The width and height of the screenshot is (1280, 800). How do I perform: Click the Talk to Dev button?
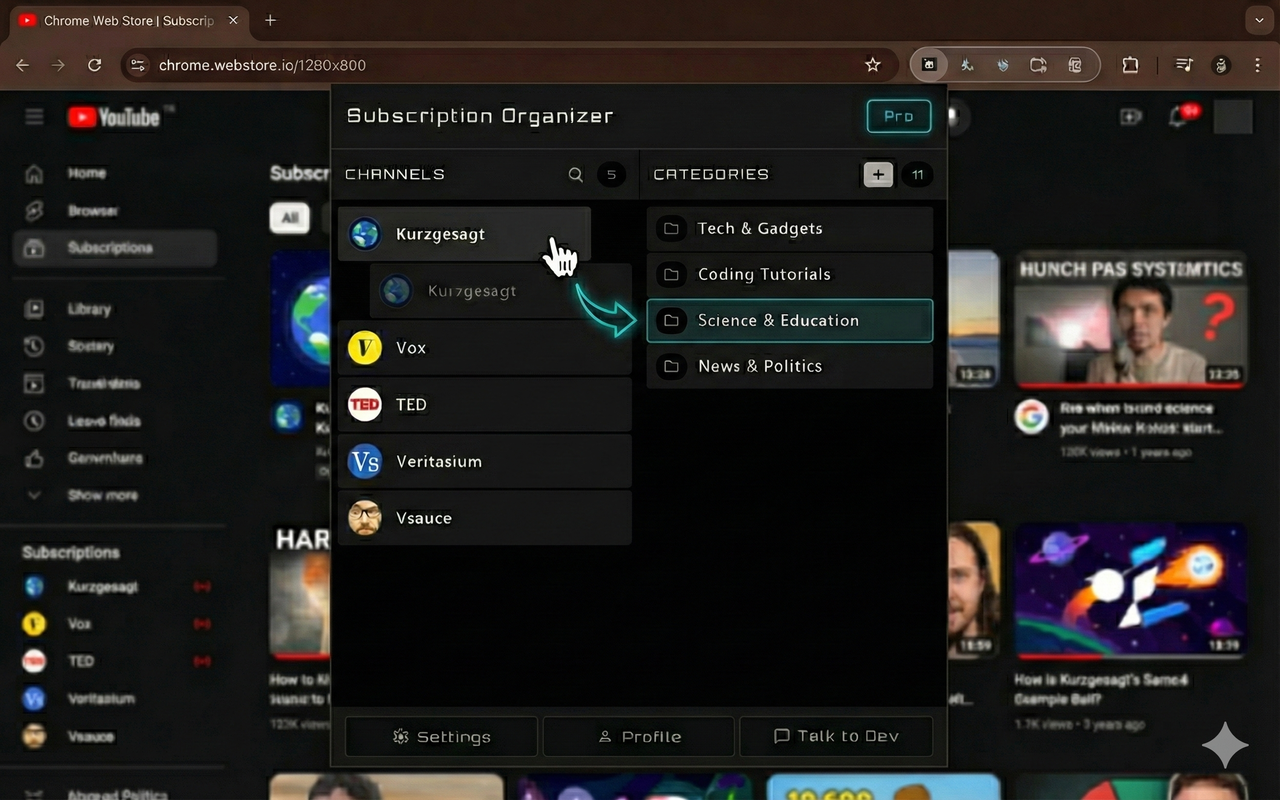[836, 736]
